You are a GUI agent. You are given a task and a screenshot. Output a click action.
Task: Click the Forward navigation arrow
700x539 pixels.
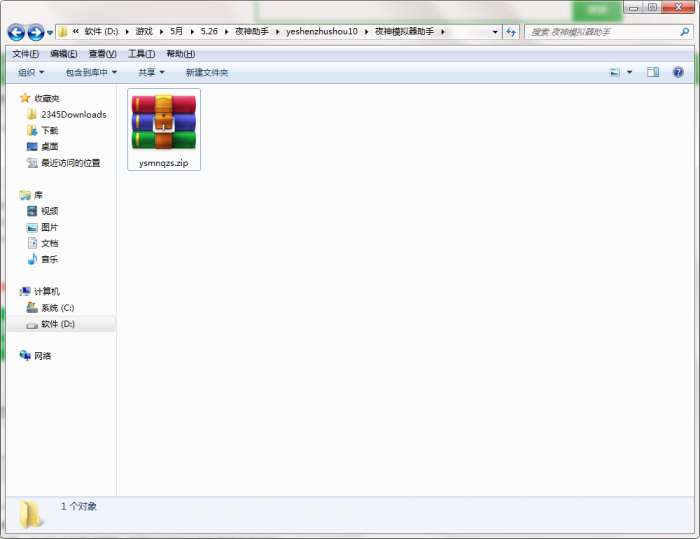[x=36, y=32]
